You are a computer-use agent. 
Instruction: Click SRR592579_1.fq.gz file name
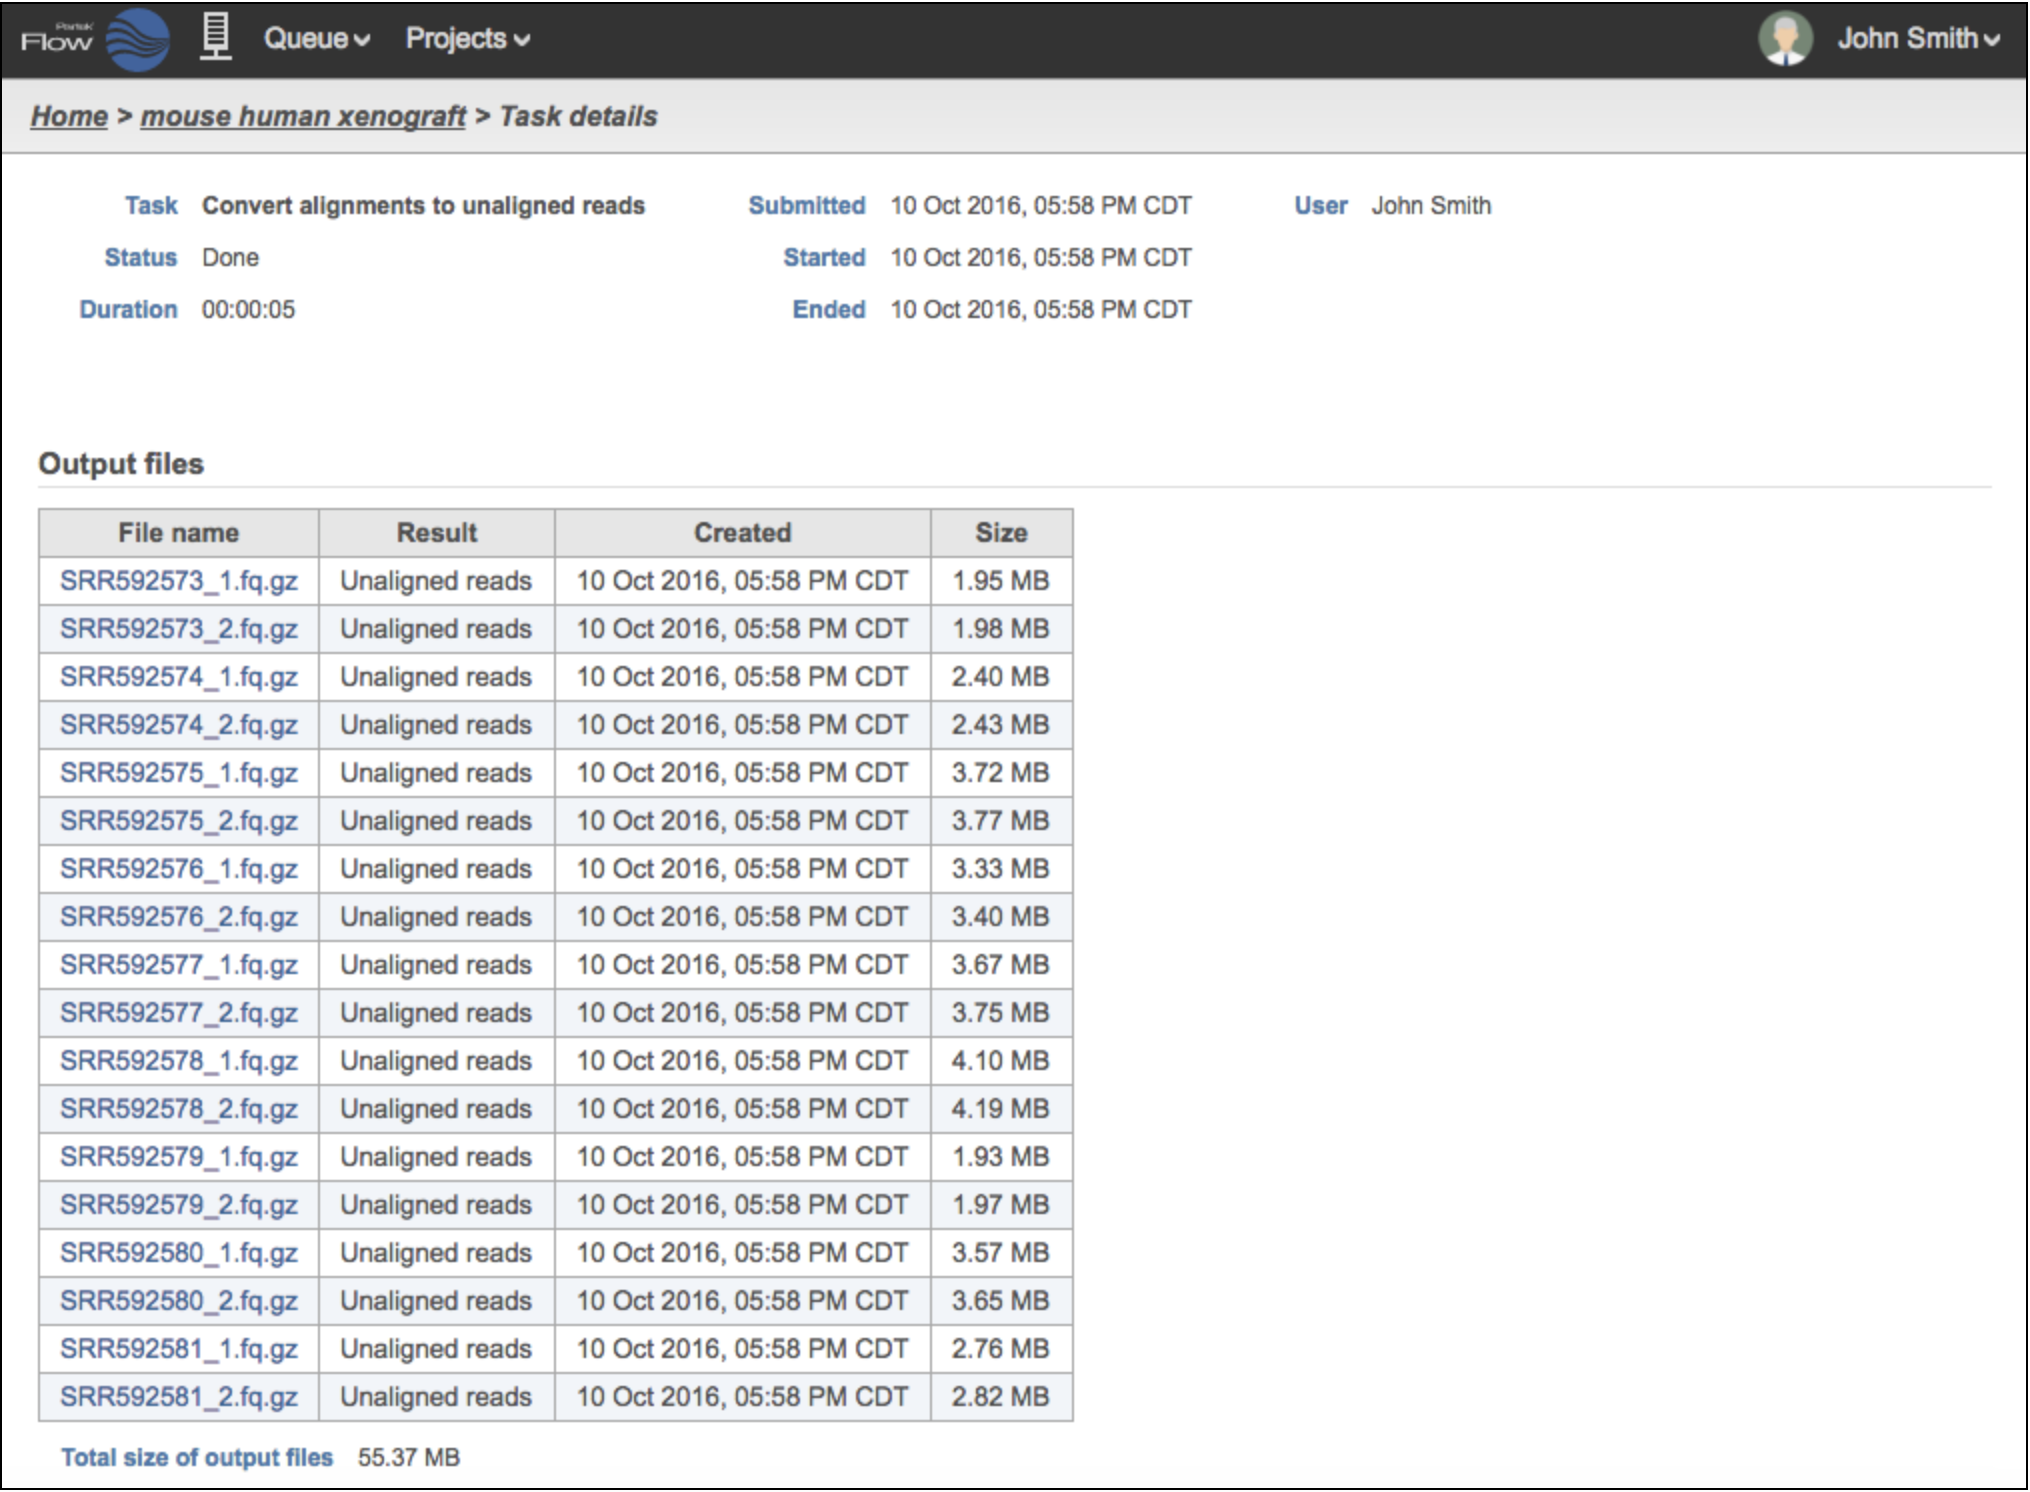(178, 1157)
